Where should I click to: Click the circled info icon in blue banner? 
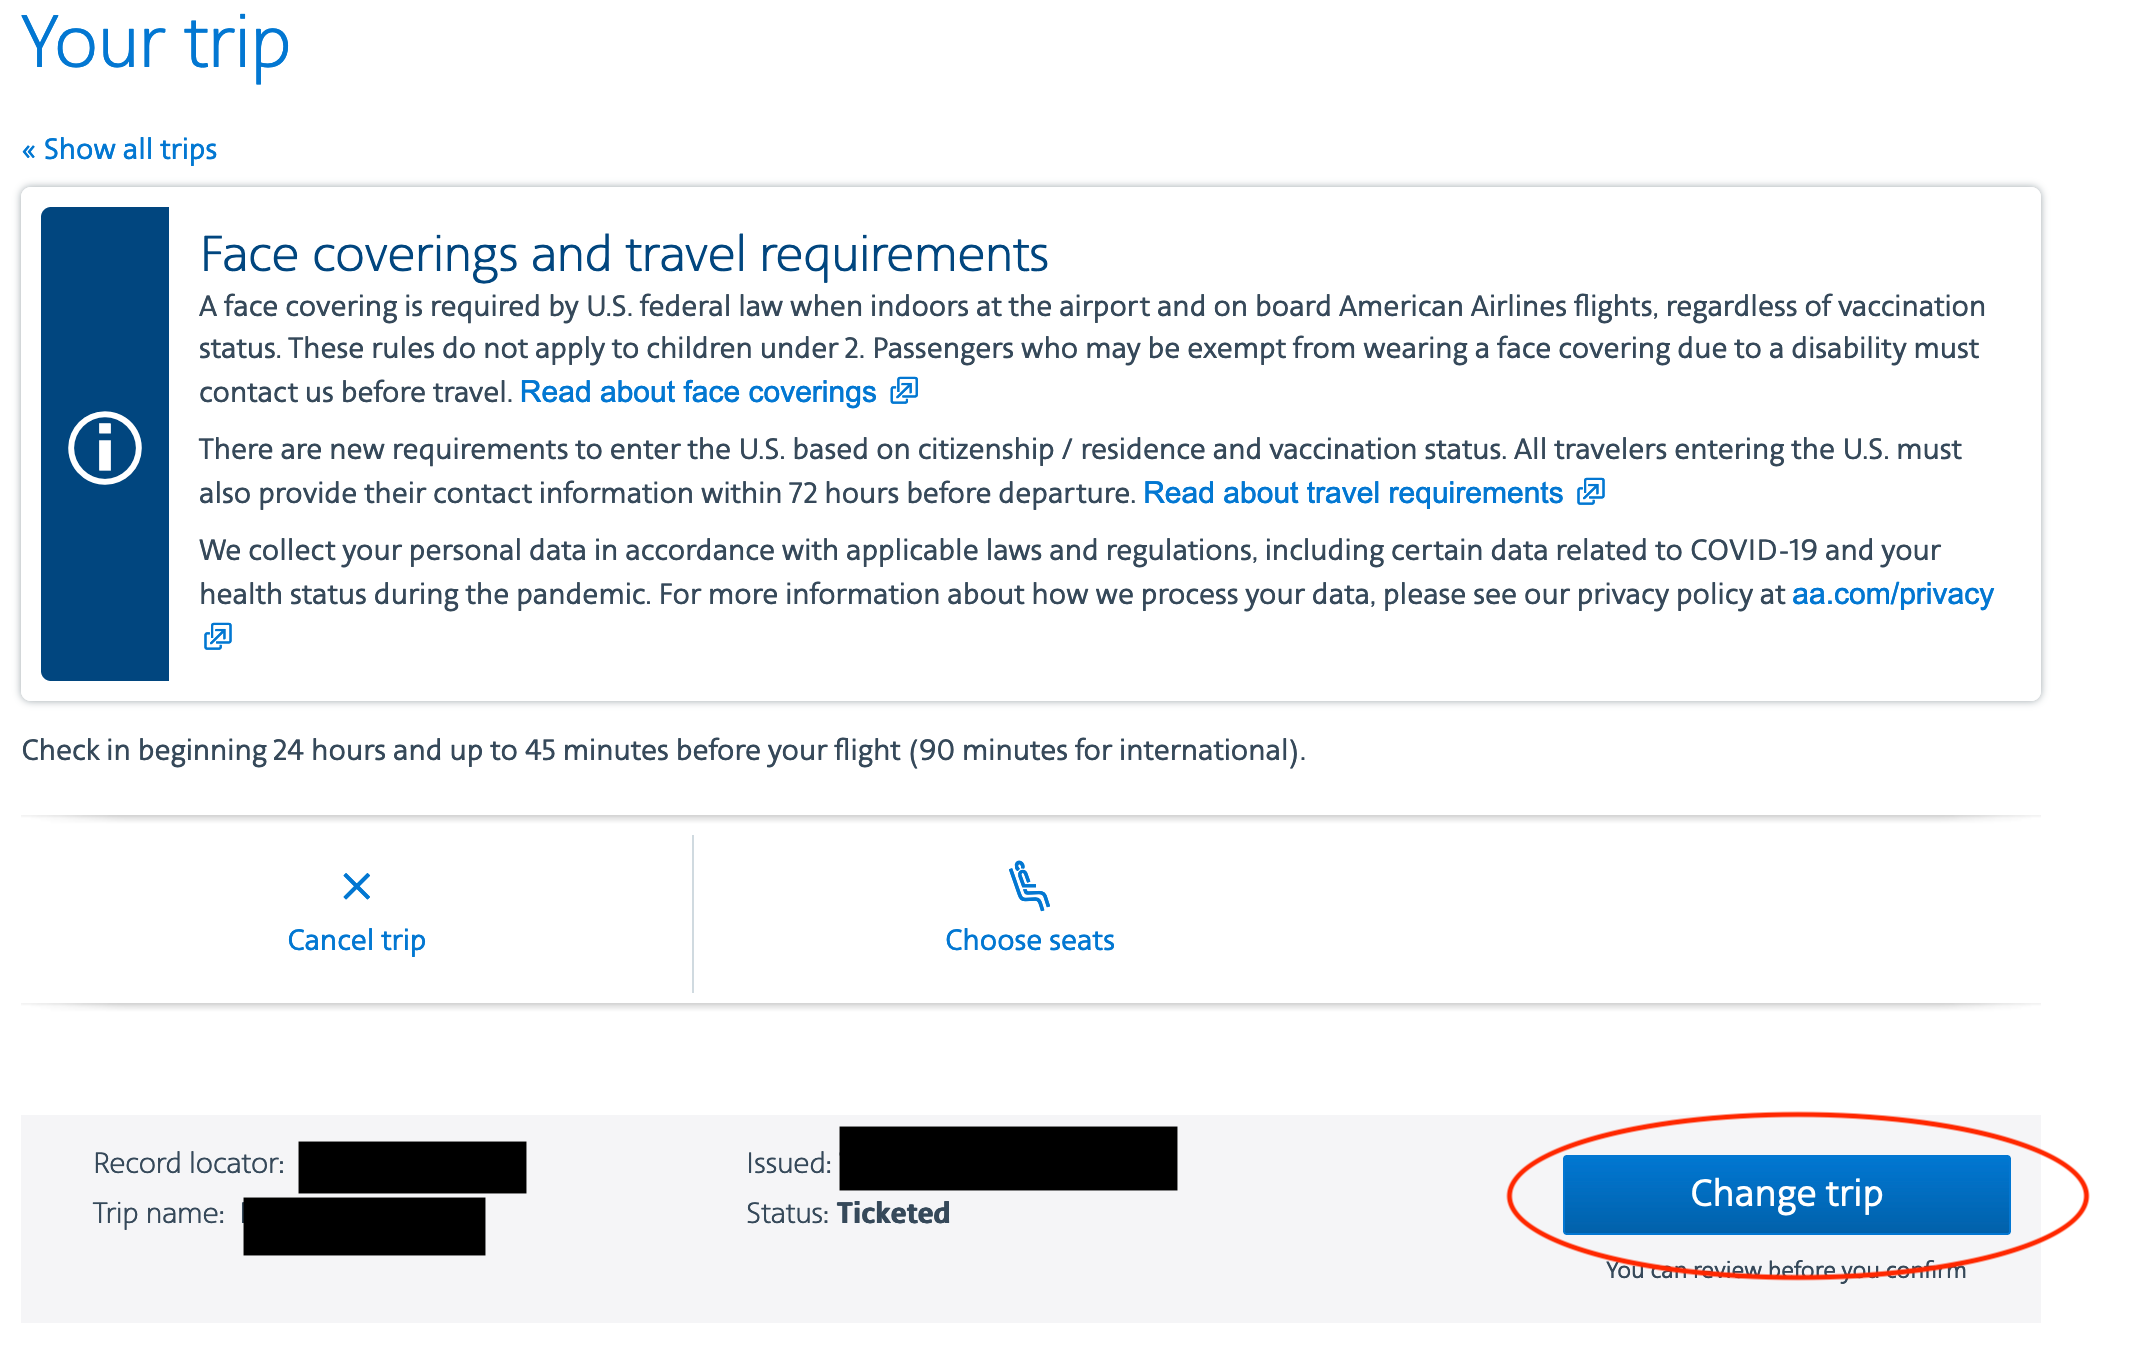(105, 447)
